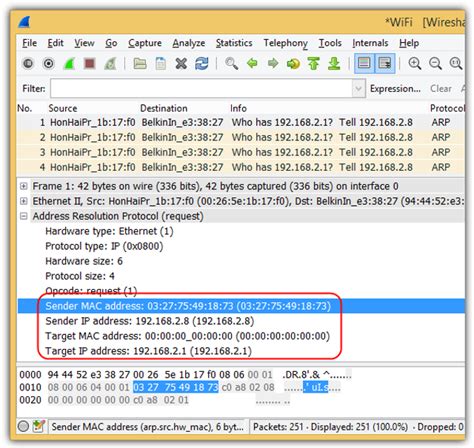Open a capture file (folder icon)
Viewport: 474px width, 448px height.
(x=140, y=63)
